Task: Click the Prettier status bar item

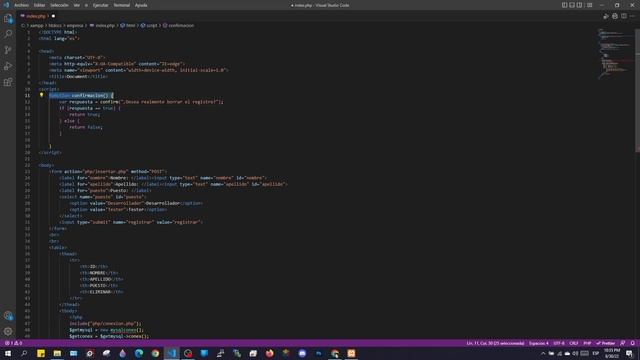Action: (x=606, y=343)
